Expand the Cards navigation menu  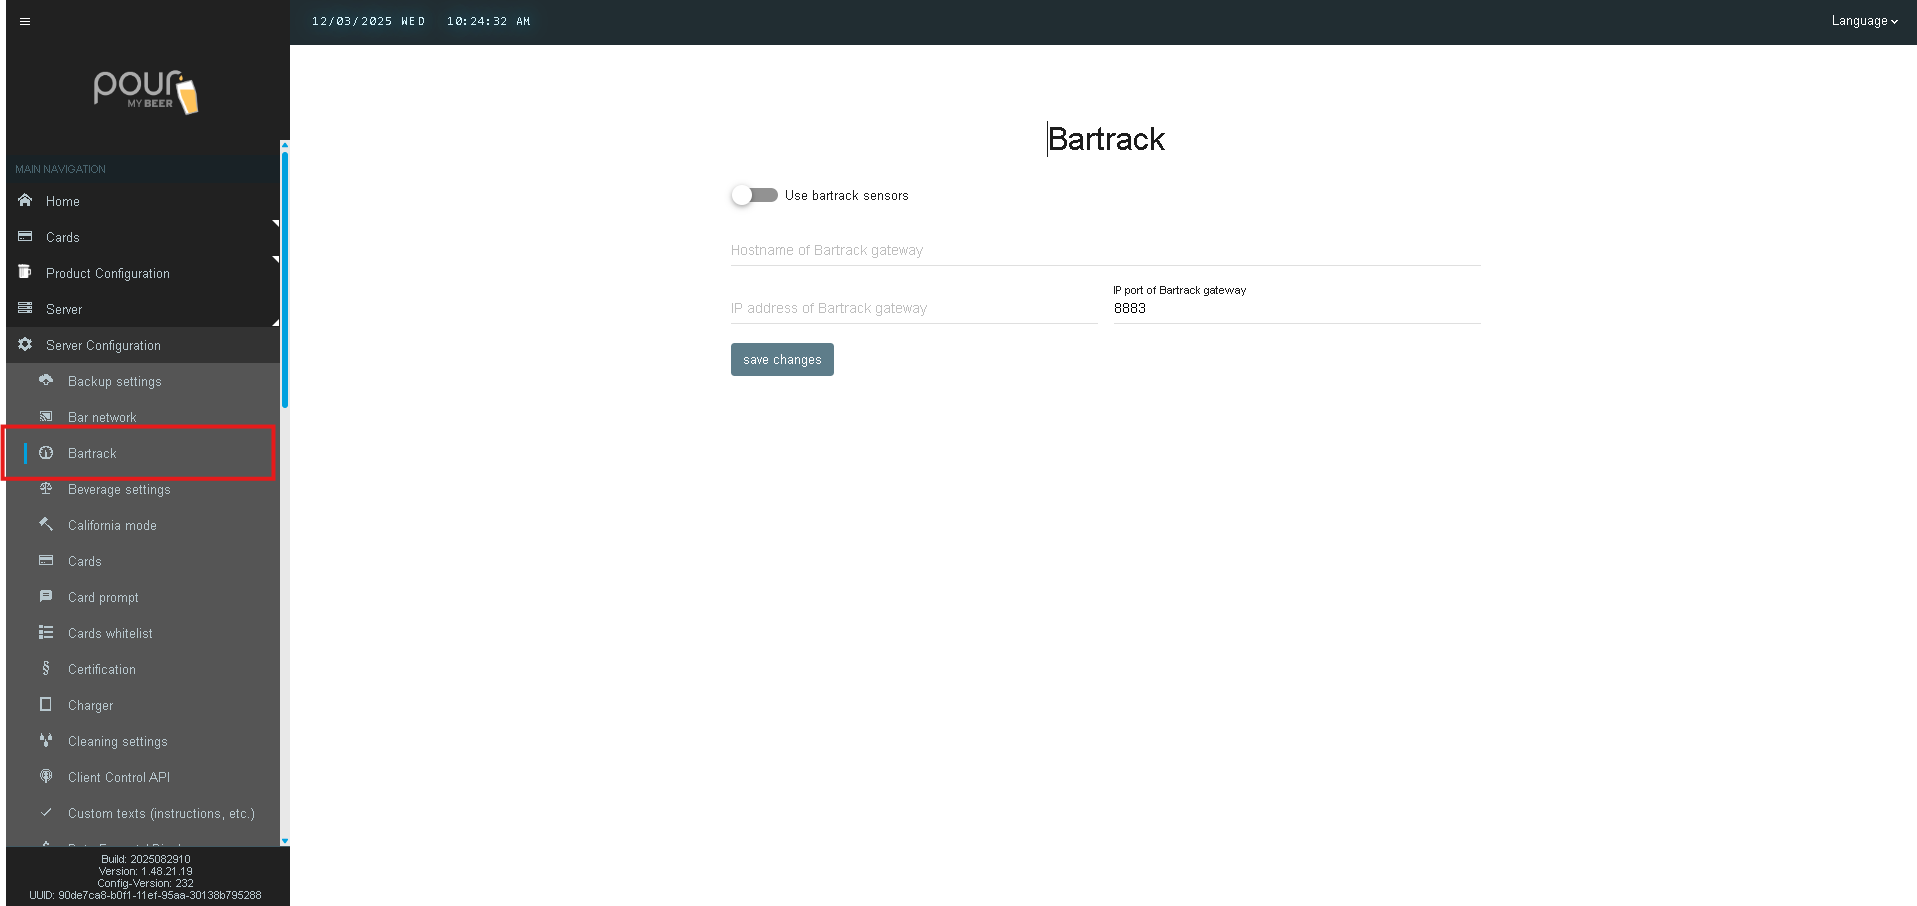(62, 237)
